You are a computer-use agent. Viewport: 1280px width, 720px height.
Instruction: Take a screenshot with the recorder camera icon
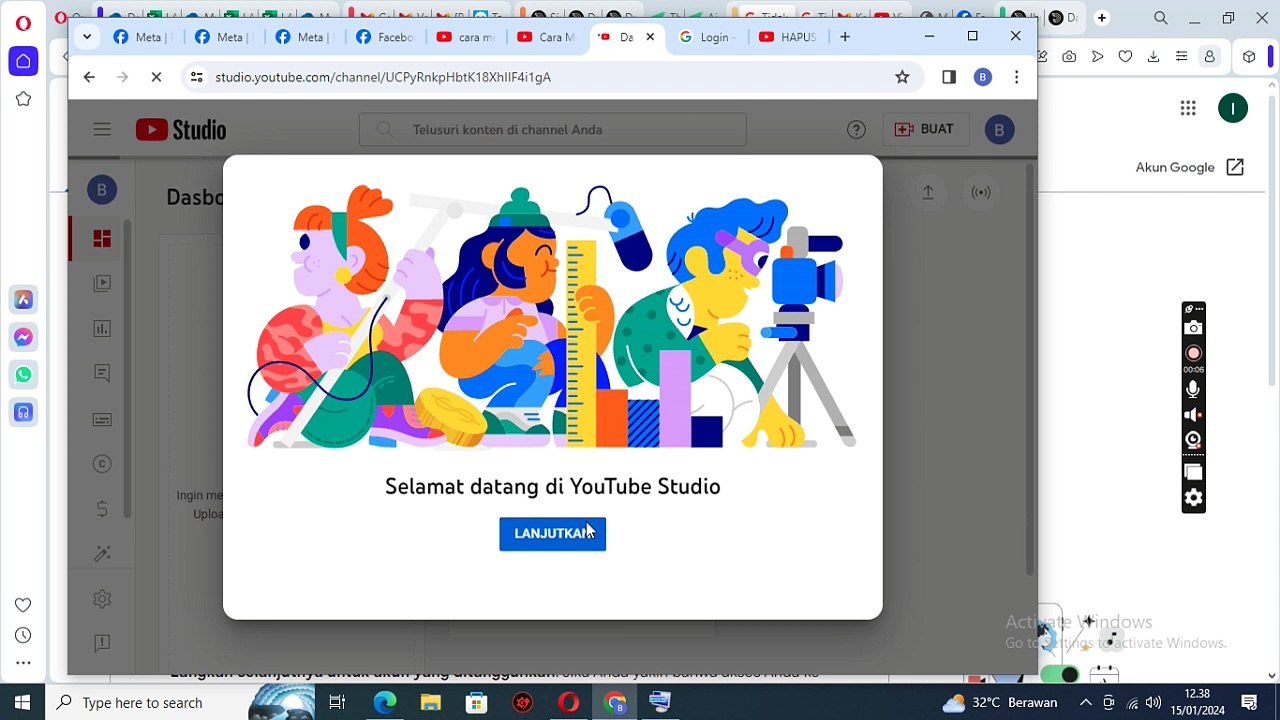click(1193, 328)
